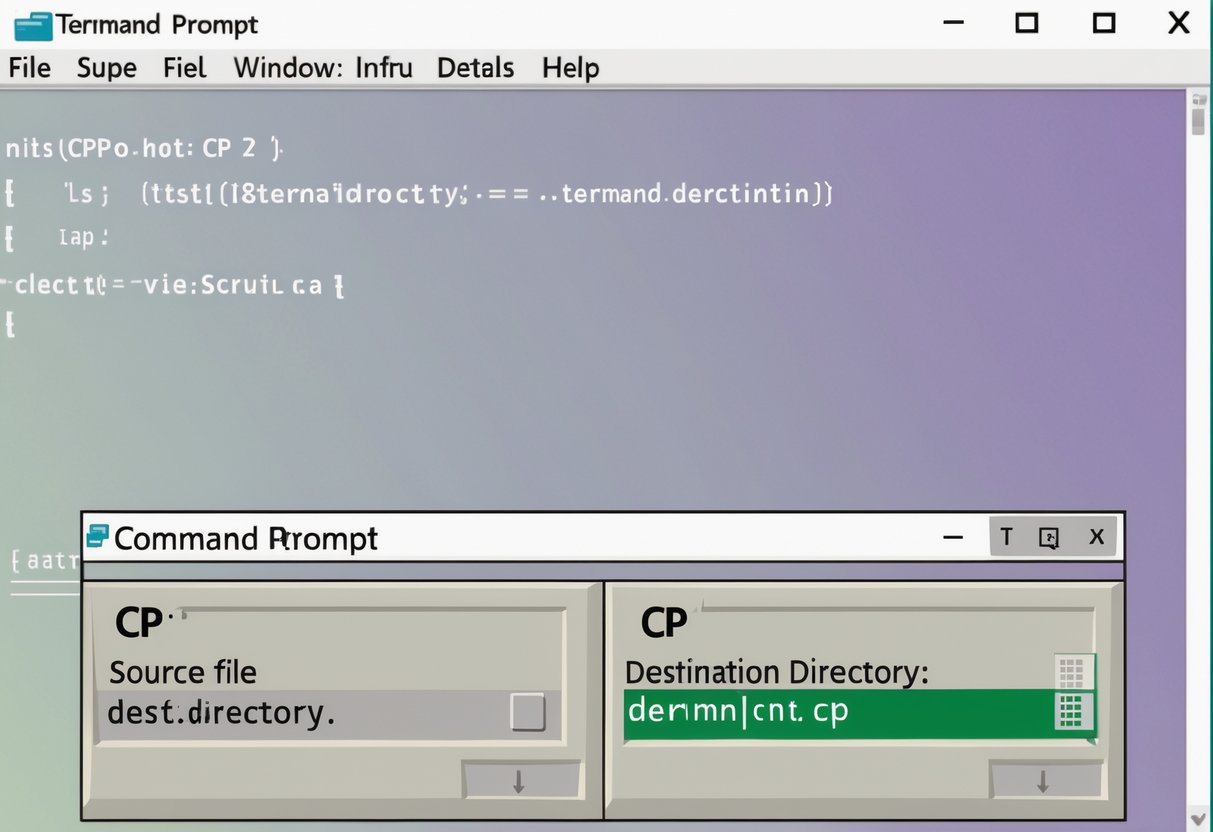Click the Supe menu in the menu bar
1213x832 pixels.
coord(106,68)
